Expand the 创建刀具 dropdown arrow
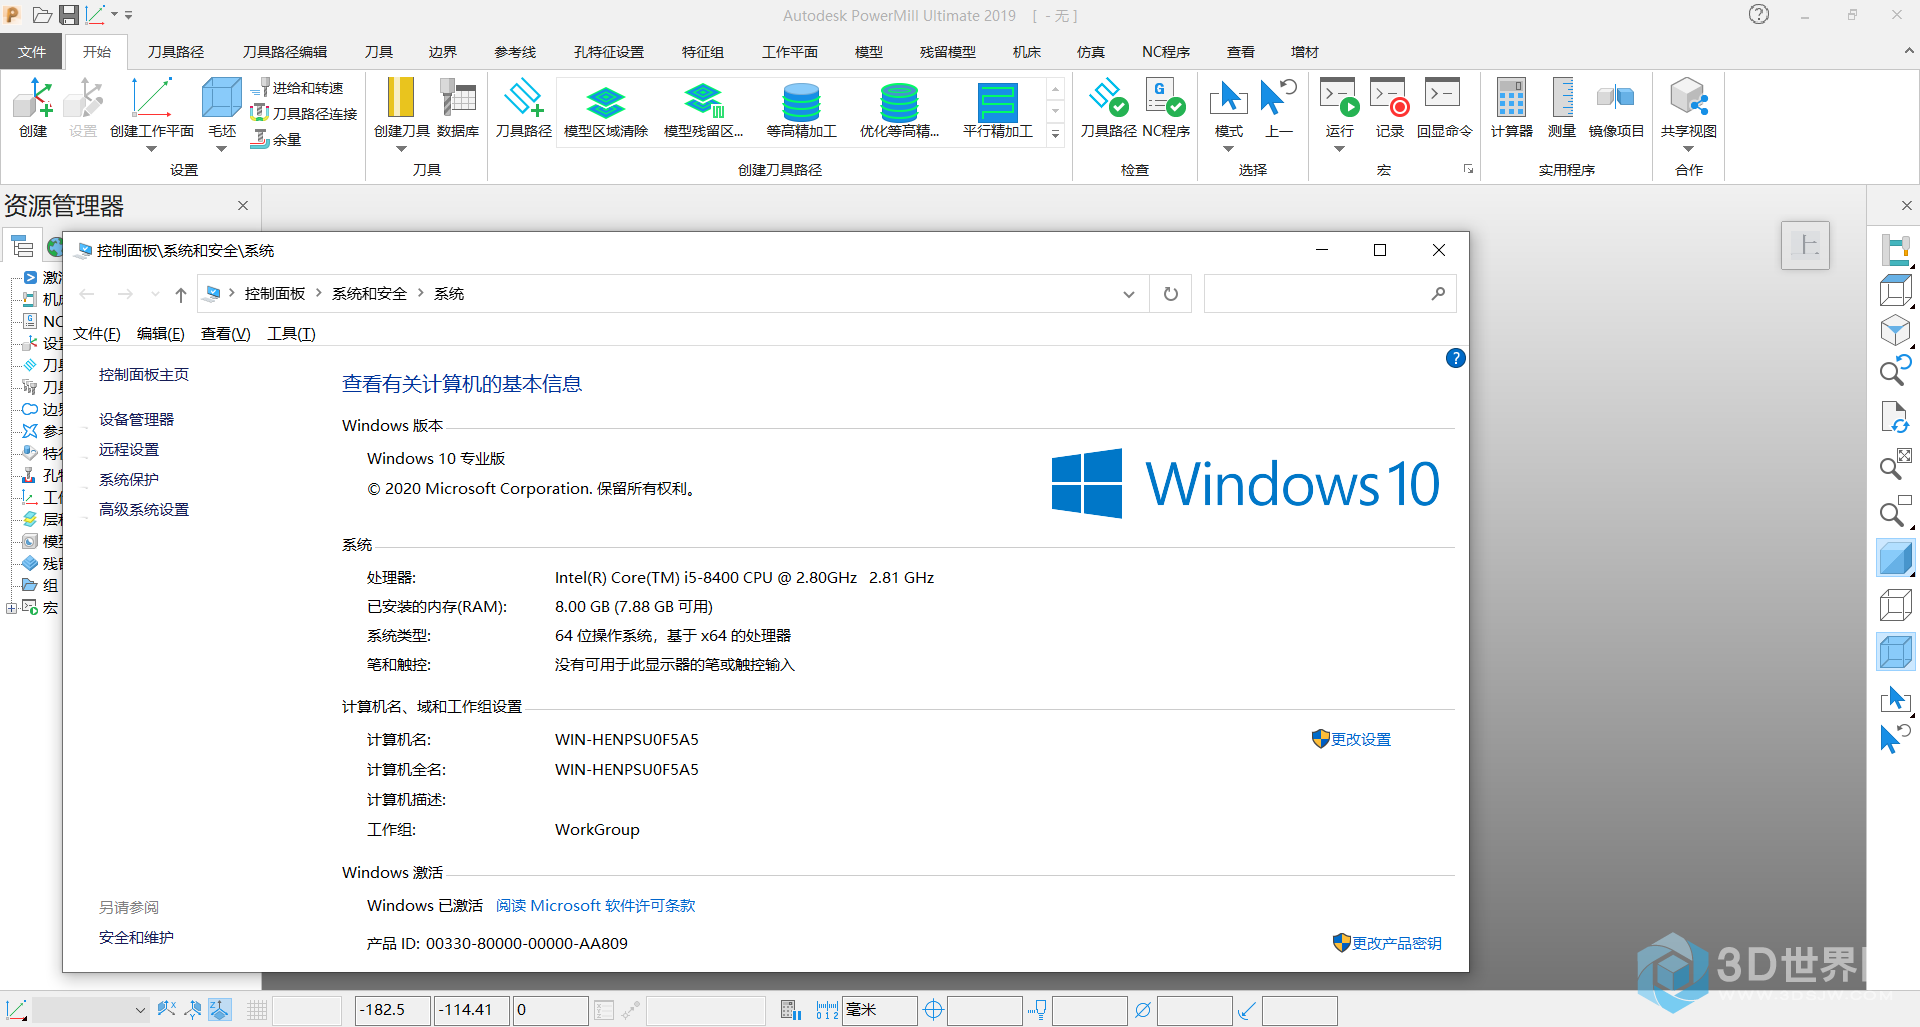 [x=401, y=150]
